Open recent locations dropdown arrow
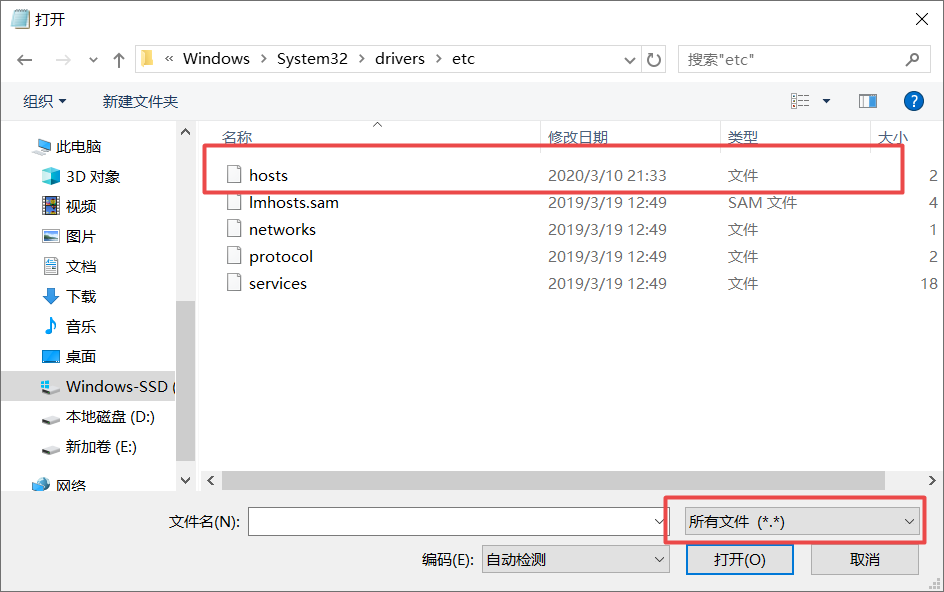The height and width of the screenshot is (592, 944). click(x=93, y=60)
